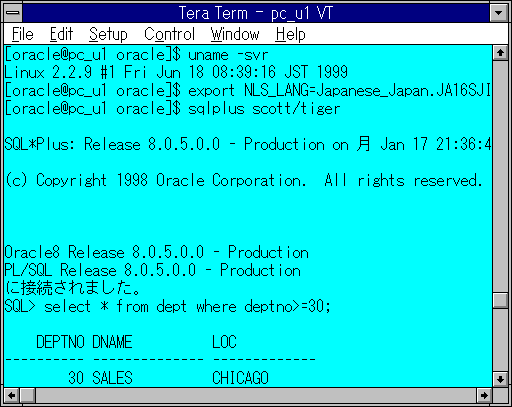Screen dimensions: 512x407
Task: Click the 'Linux 2.2.9 #1 Fri Jun 18' line
Action: (x=176, y=72)
